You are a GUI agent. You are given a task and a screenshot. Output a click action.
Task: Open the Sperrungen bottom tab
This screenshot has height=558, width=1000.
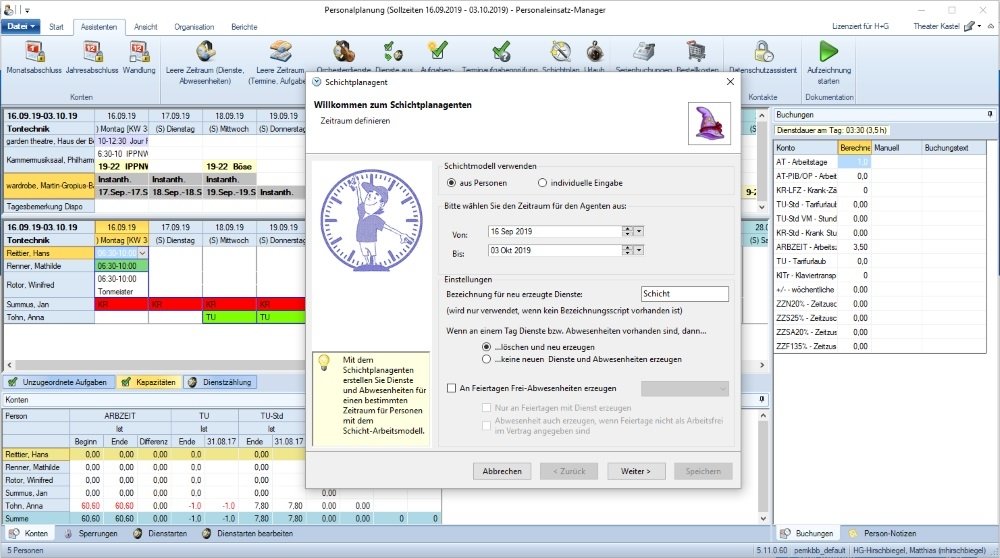click(x=91, y=533)
